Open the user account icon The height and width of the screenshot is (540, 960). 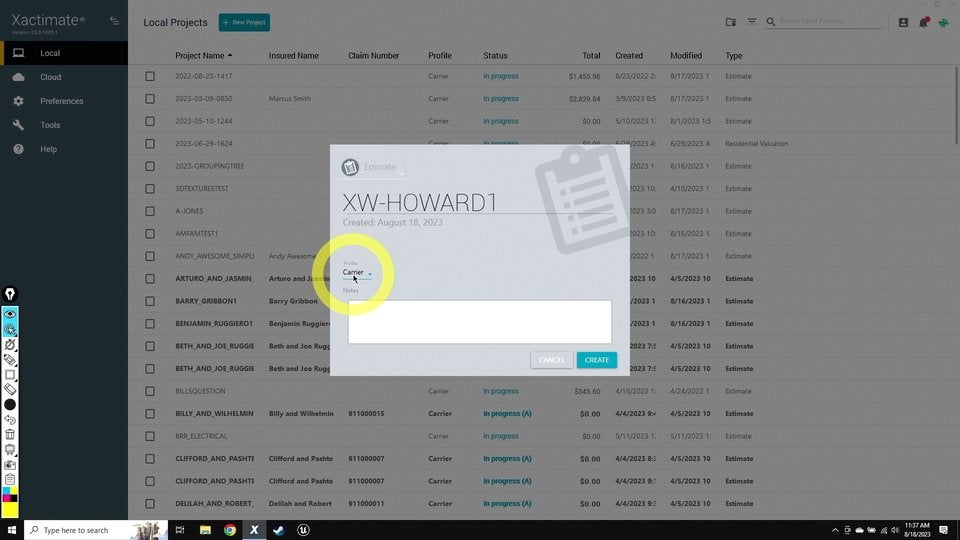tap(903, 22)
